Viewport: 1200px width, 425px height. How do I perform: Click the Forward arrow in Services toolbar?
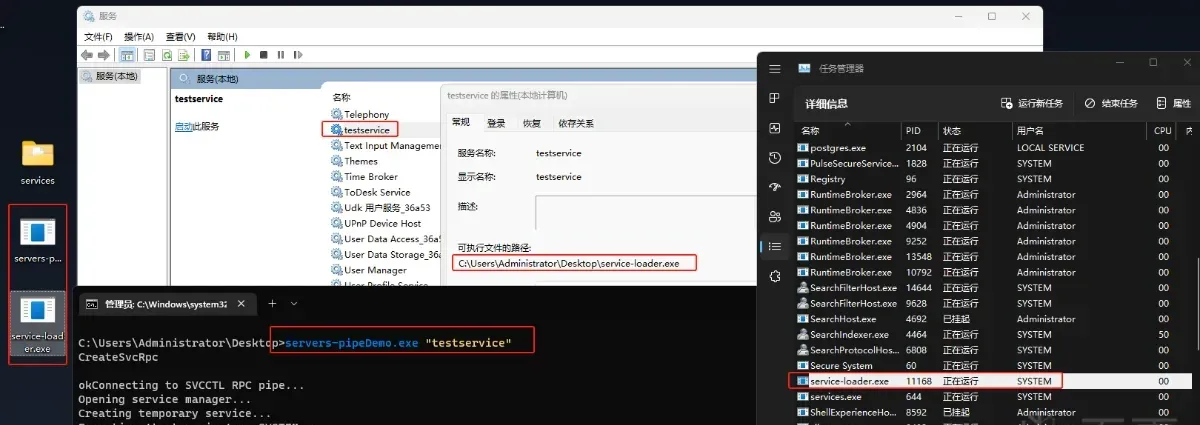pos(103,55)
